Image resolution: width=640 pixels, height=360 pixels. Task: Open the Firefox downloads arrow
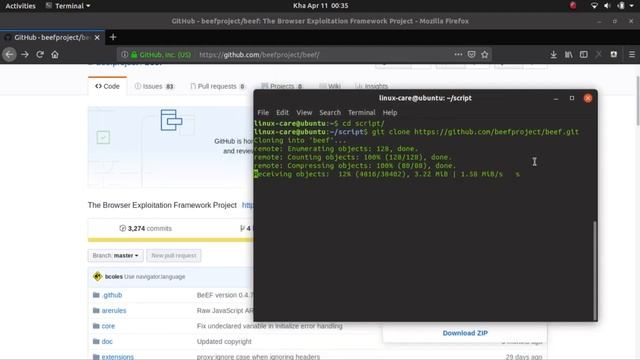click(553, 54)
